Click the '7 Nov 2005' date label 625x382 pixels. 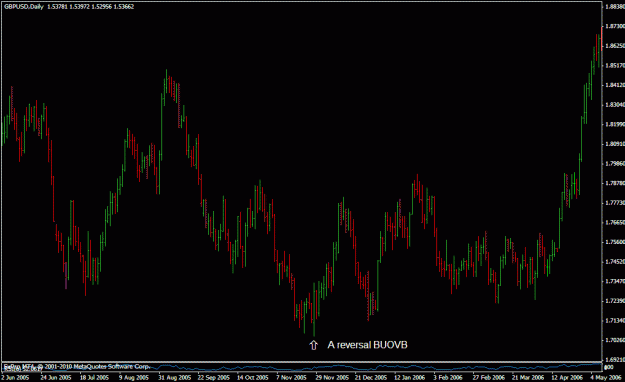(291, 377)
